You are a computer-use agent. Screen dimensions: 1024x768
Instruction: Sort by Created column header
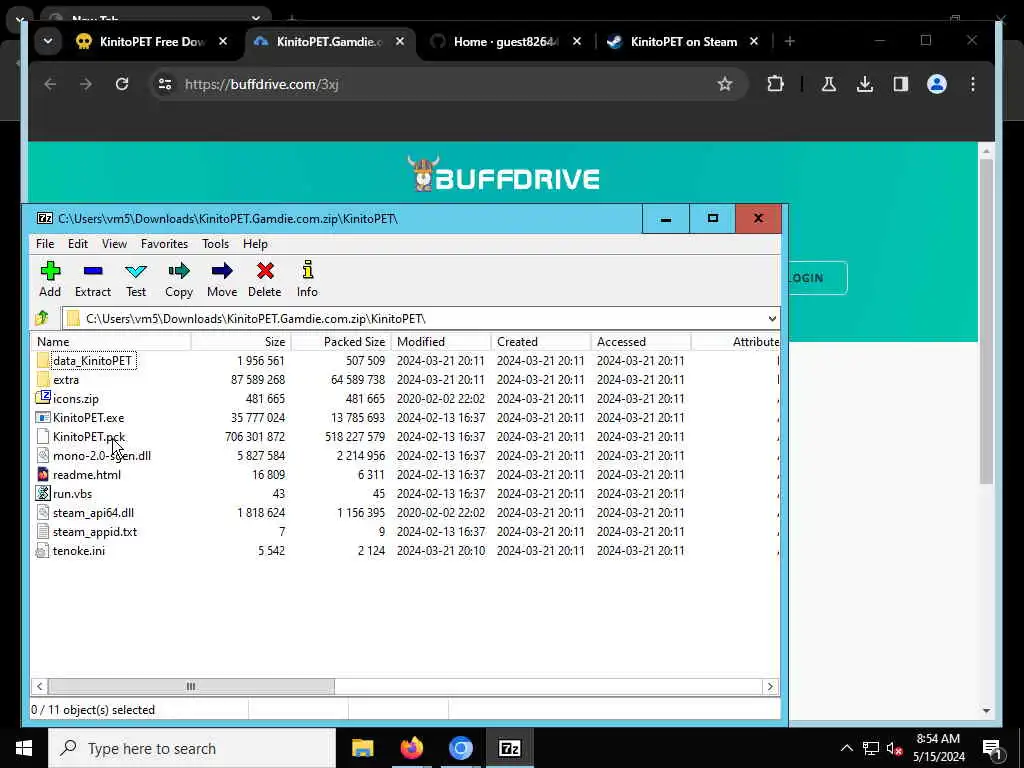[541, 342]
